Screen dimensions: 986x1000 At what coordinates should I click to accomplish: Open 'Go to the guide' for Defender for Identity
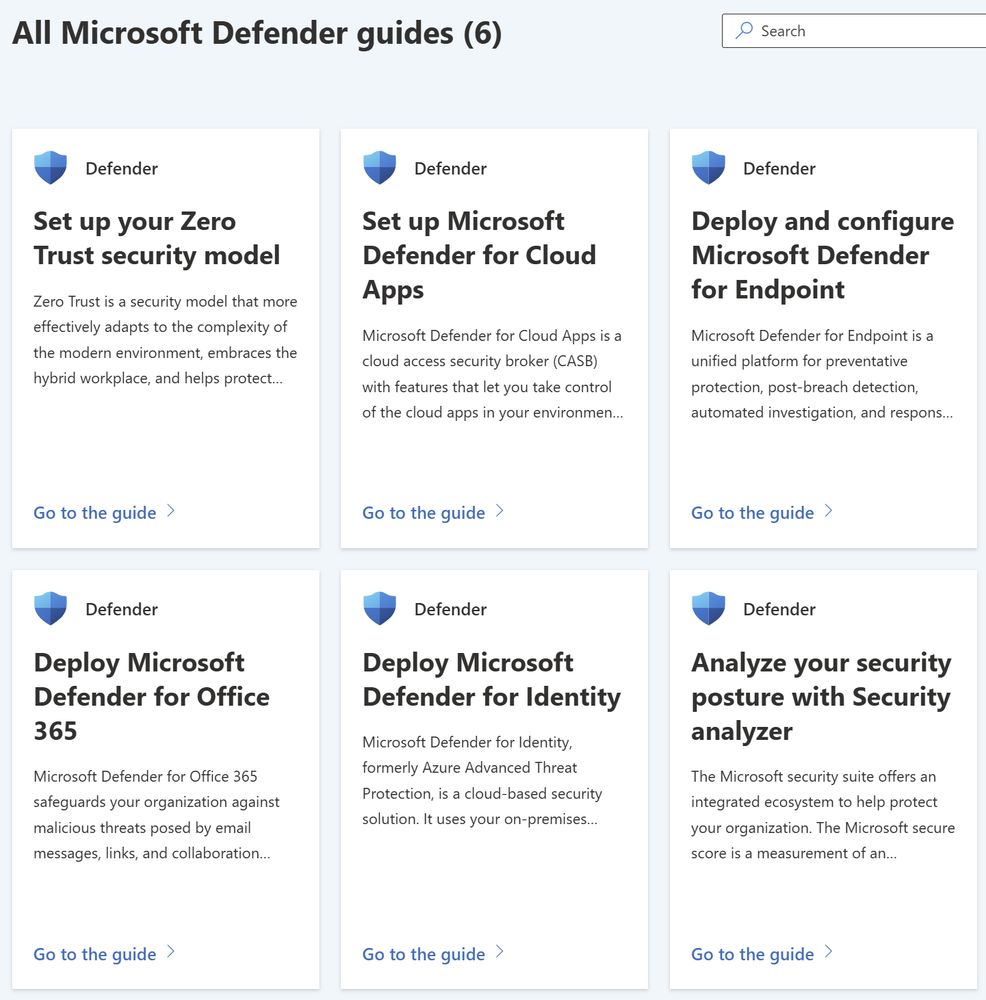423,954
